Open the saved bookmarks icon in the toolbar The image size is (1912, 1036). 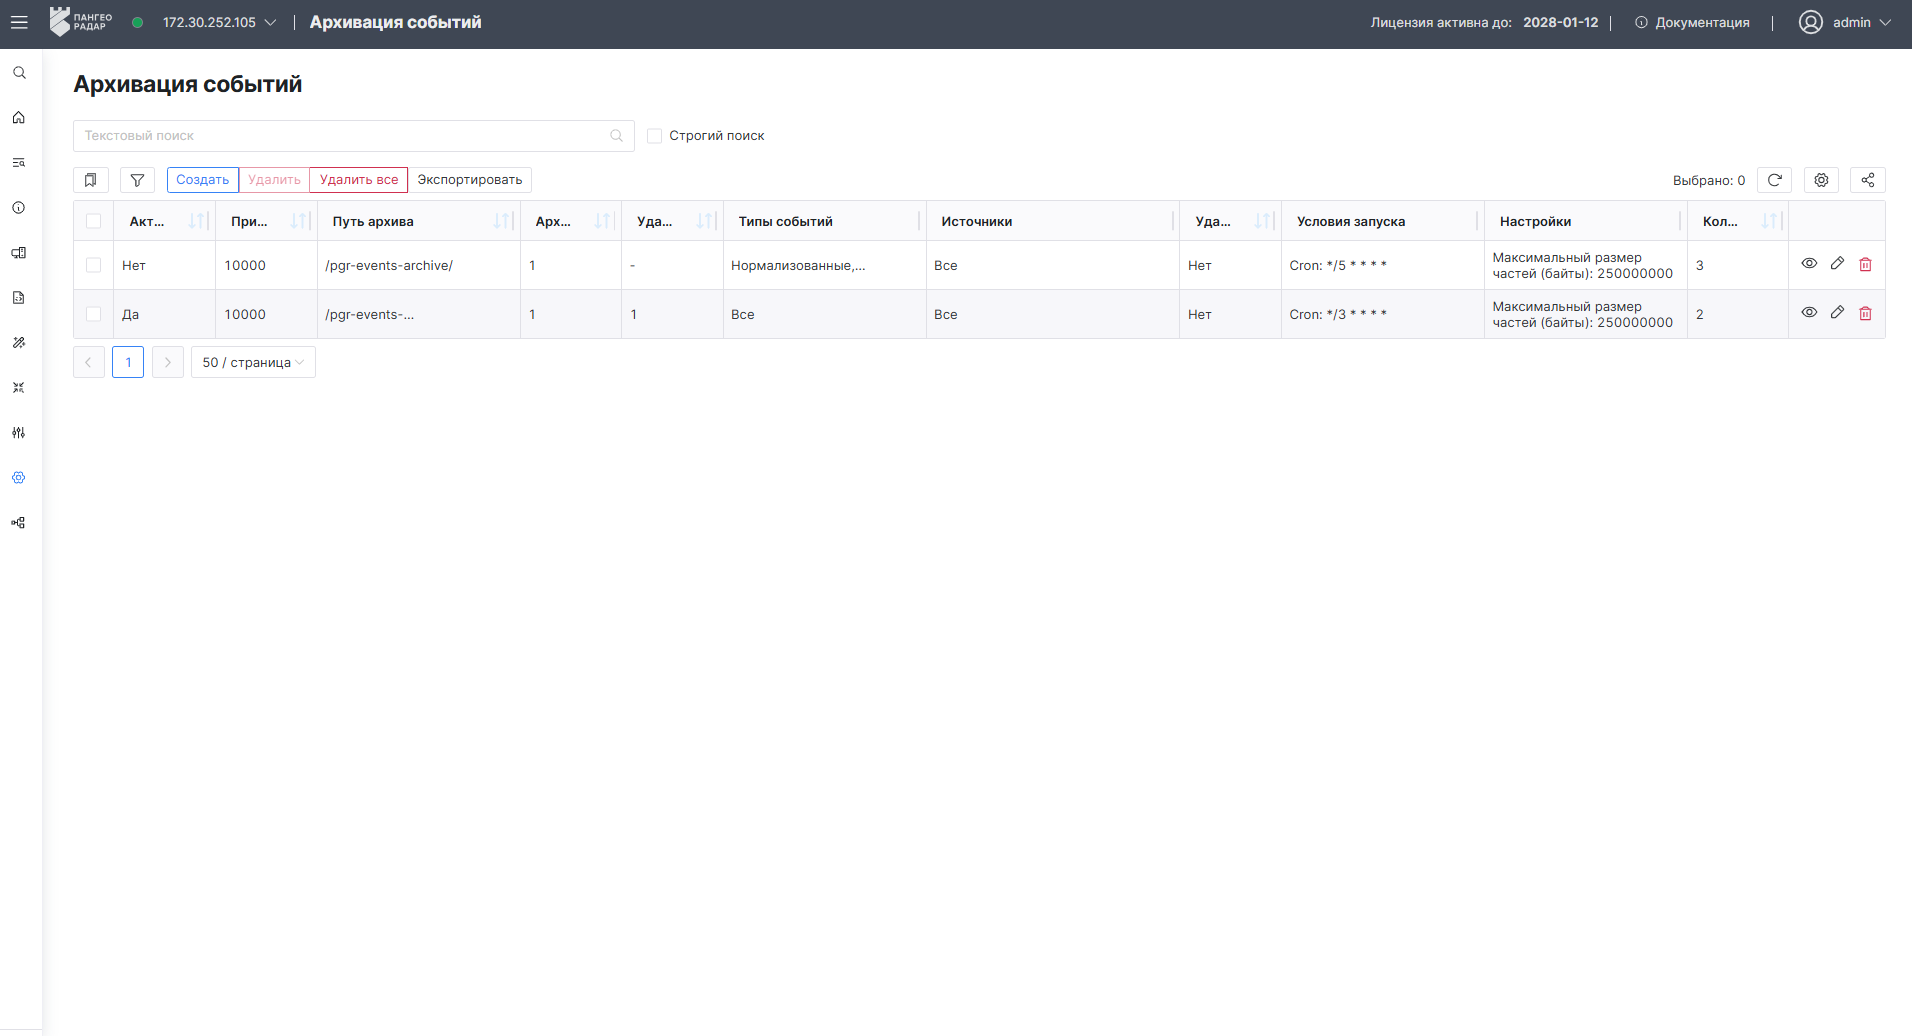point(91,180)
